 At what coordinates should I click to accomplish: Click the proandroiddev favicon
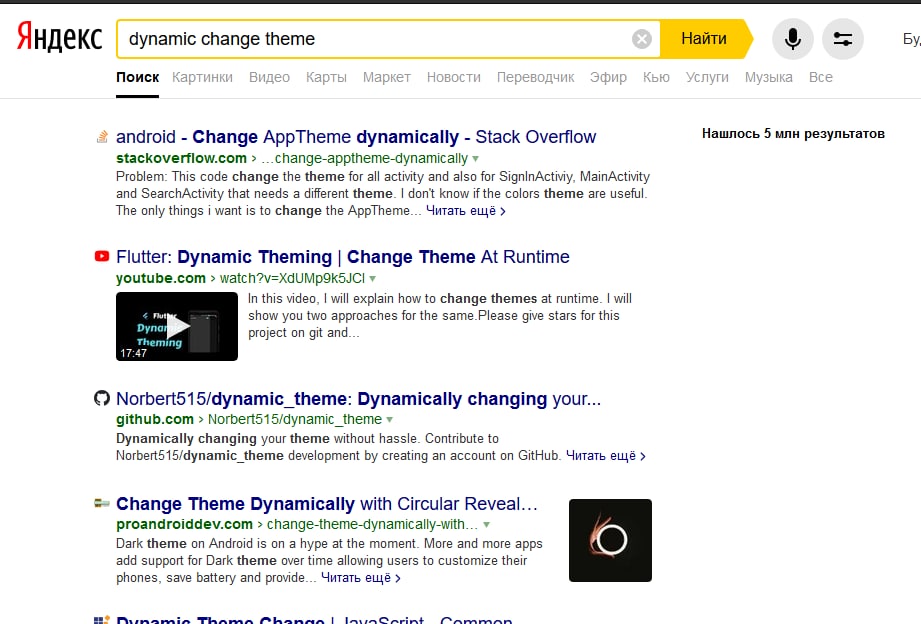(102, 503)
